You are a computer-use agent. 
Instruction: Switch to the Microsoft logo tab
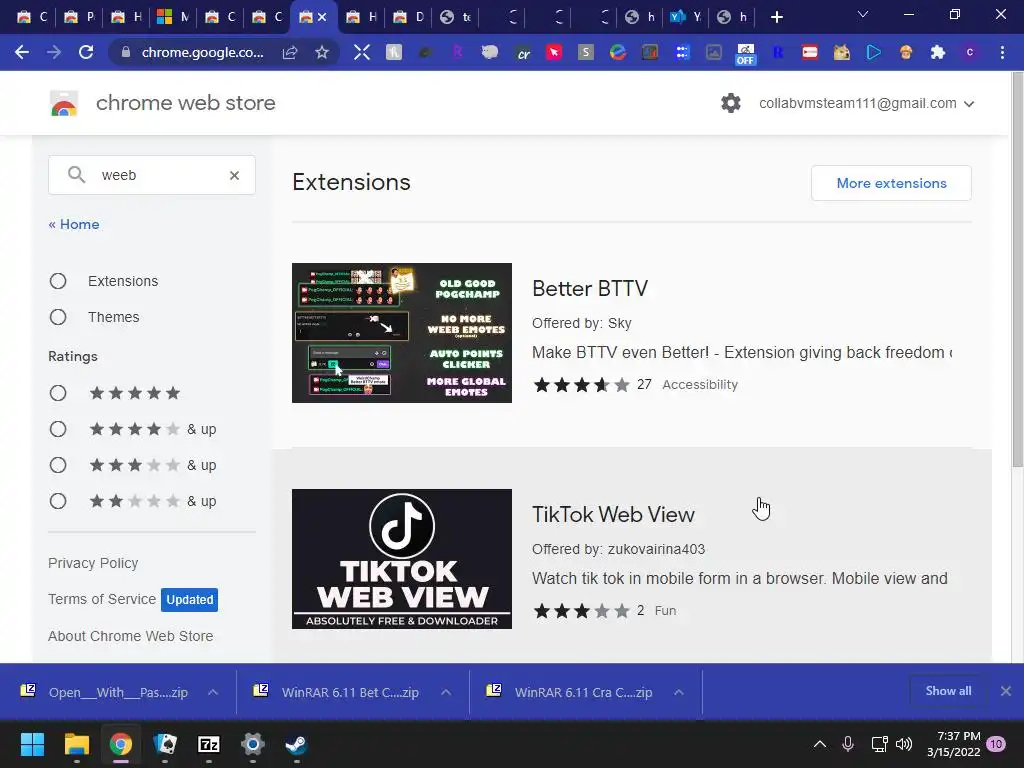(x=172, y=17)
